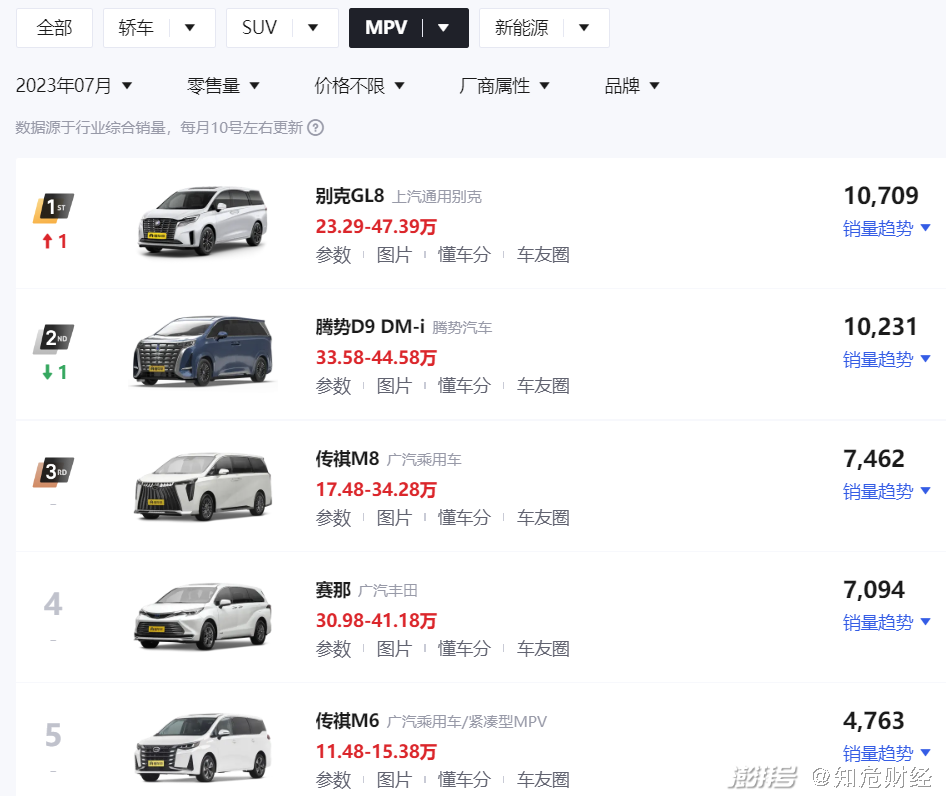Open 懂车分 for 赛那

tap(464, 649)
